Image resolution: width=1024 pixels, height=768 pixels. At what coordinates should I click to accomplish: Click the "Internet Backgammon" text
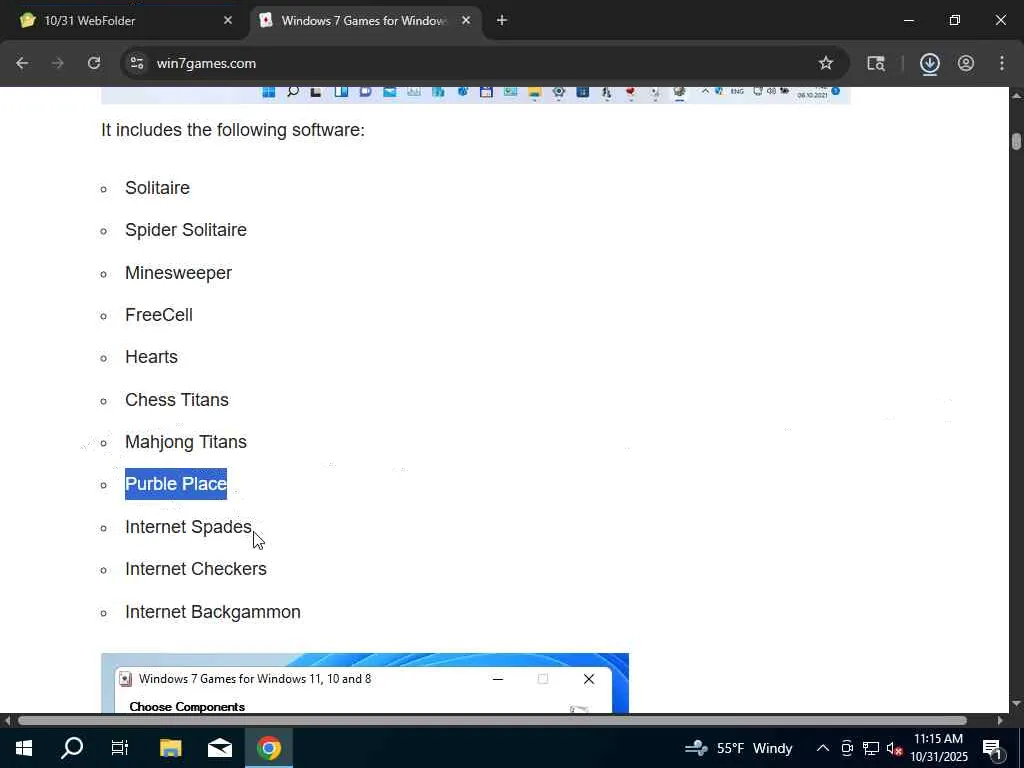(213, 612)
